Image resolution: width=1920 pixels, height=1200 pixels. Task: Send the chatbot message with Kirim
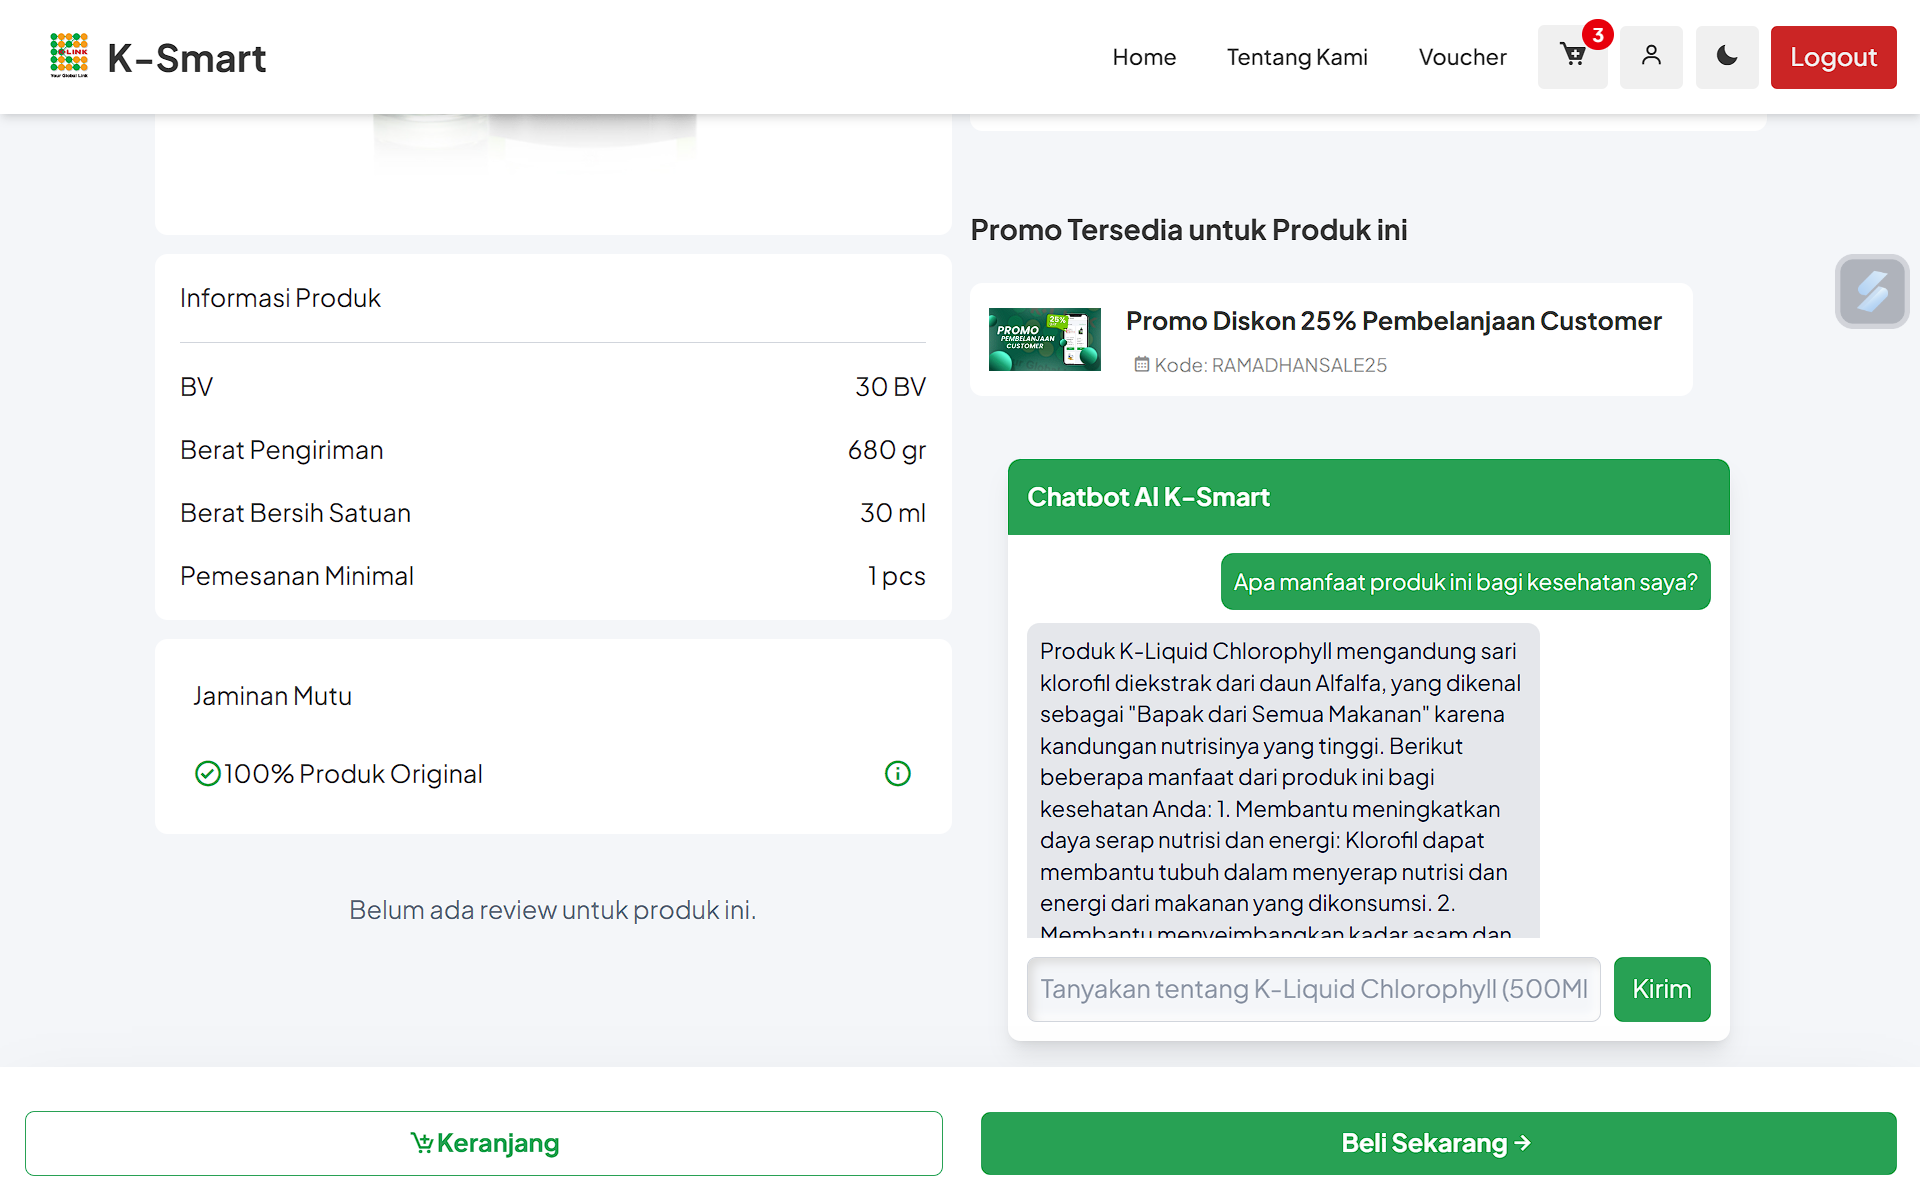click(x=1662, y=989)
